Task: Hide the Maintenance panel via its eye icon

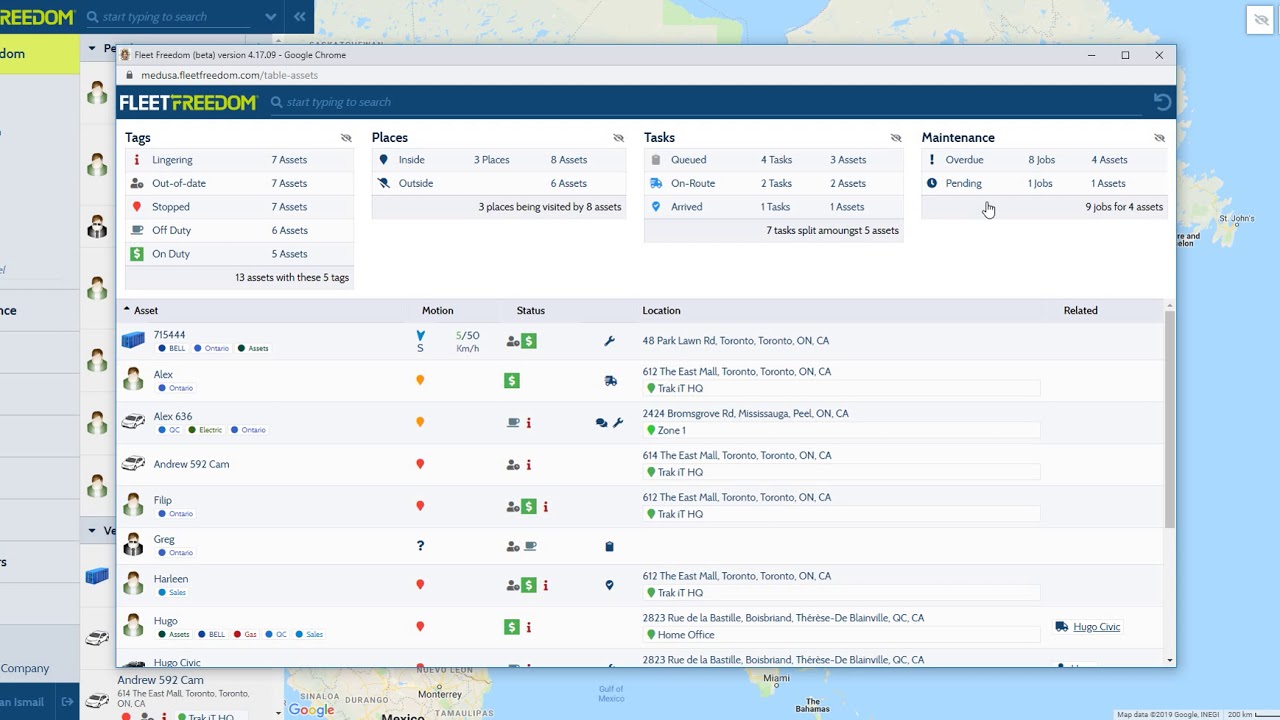Action: (x=1159, y=138)
